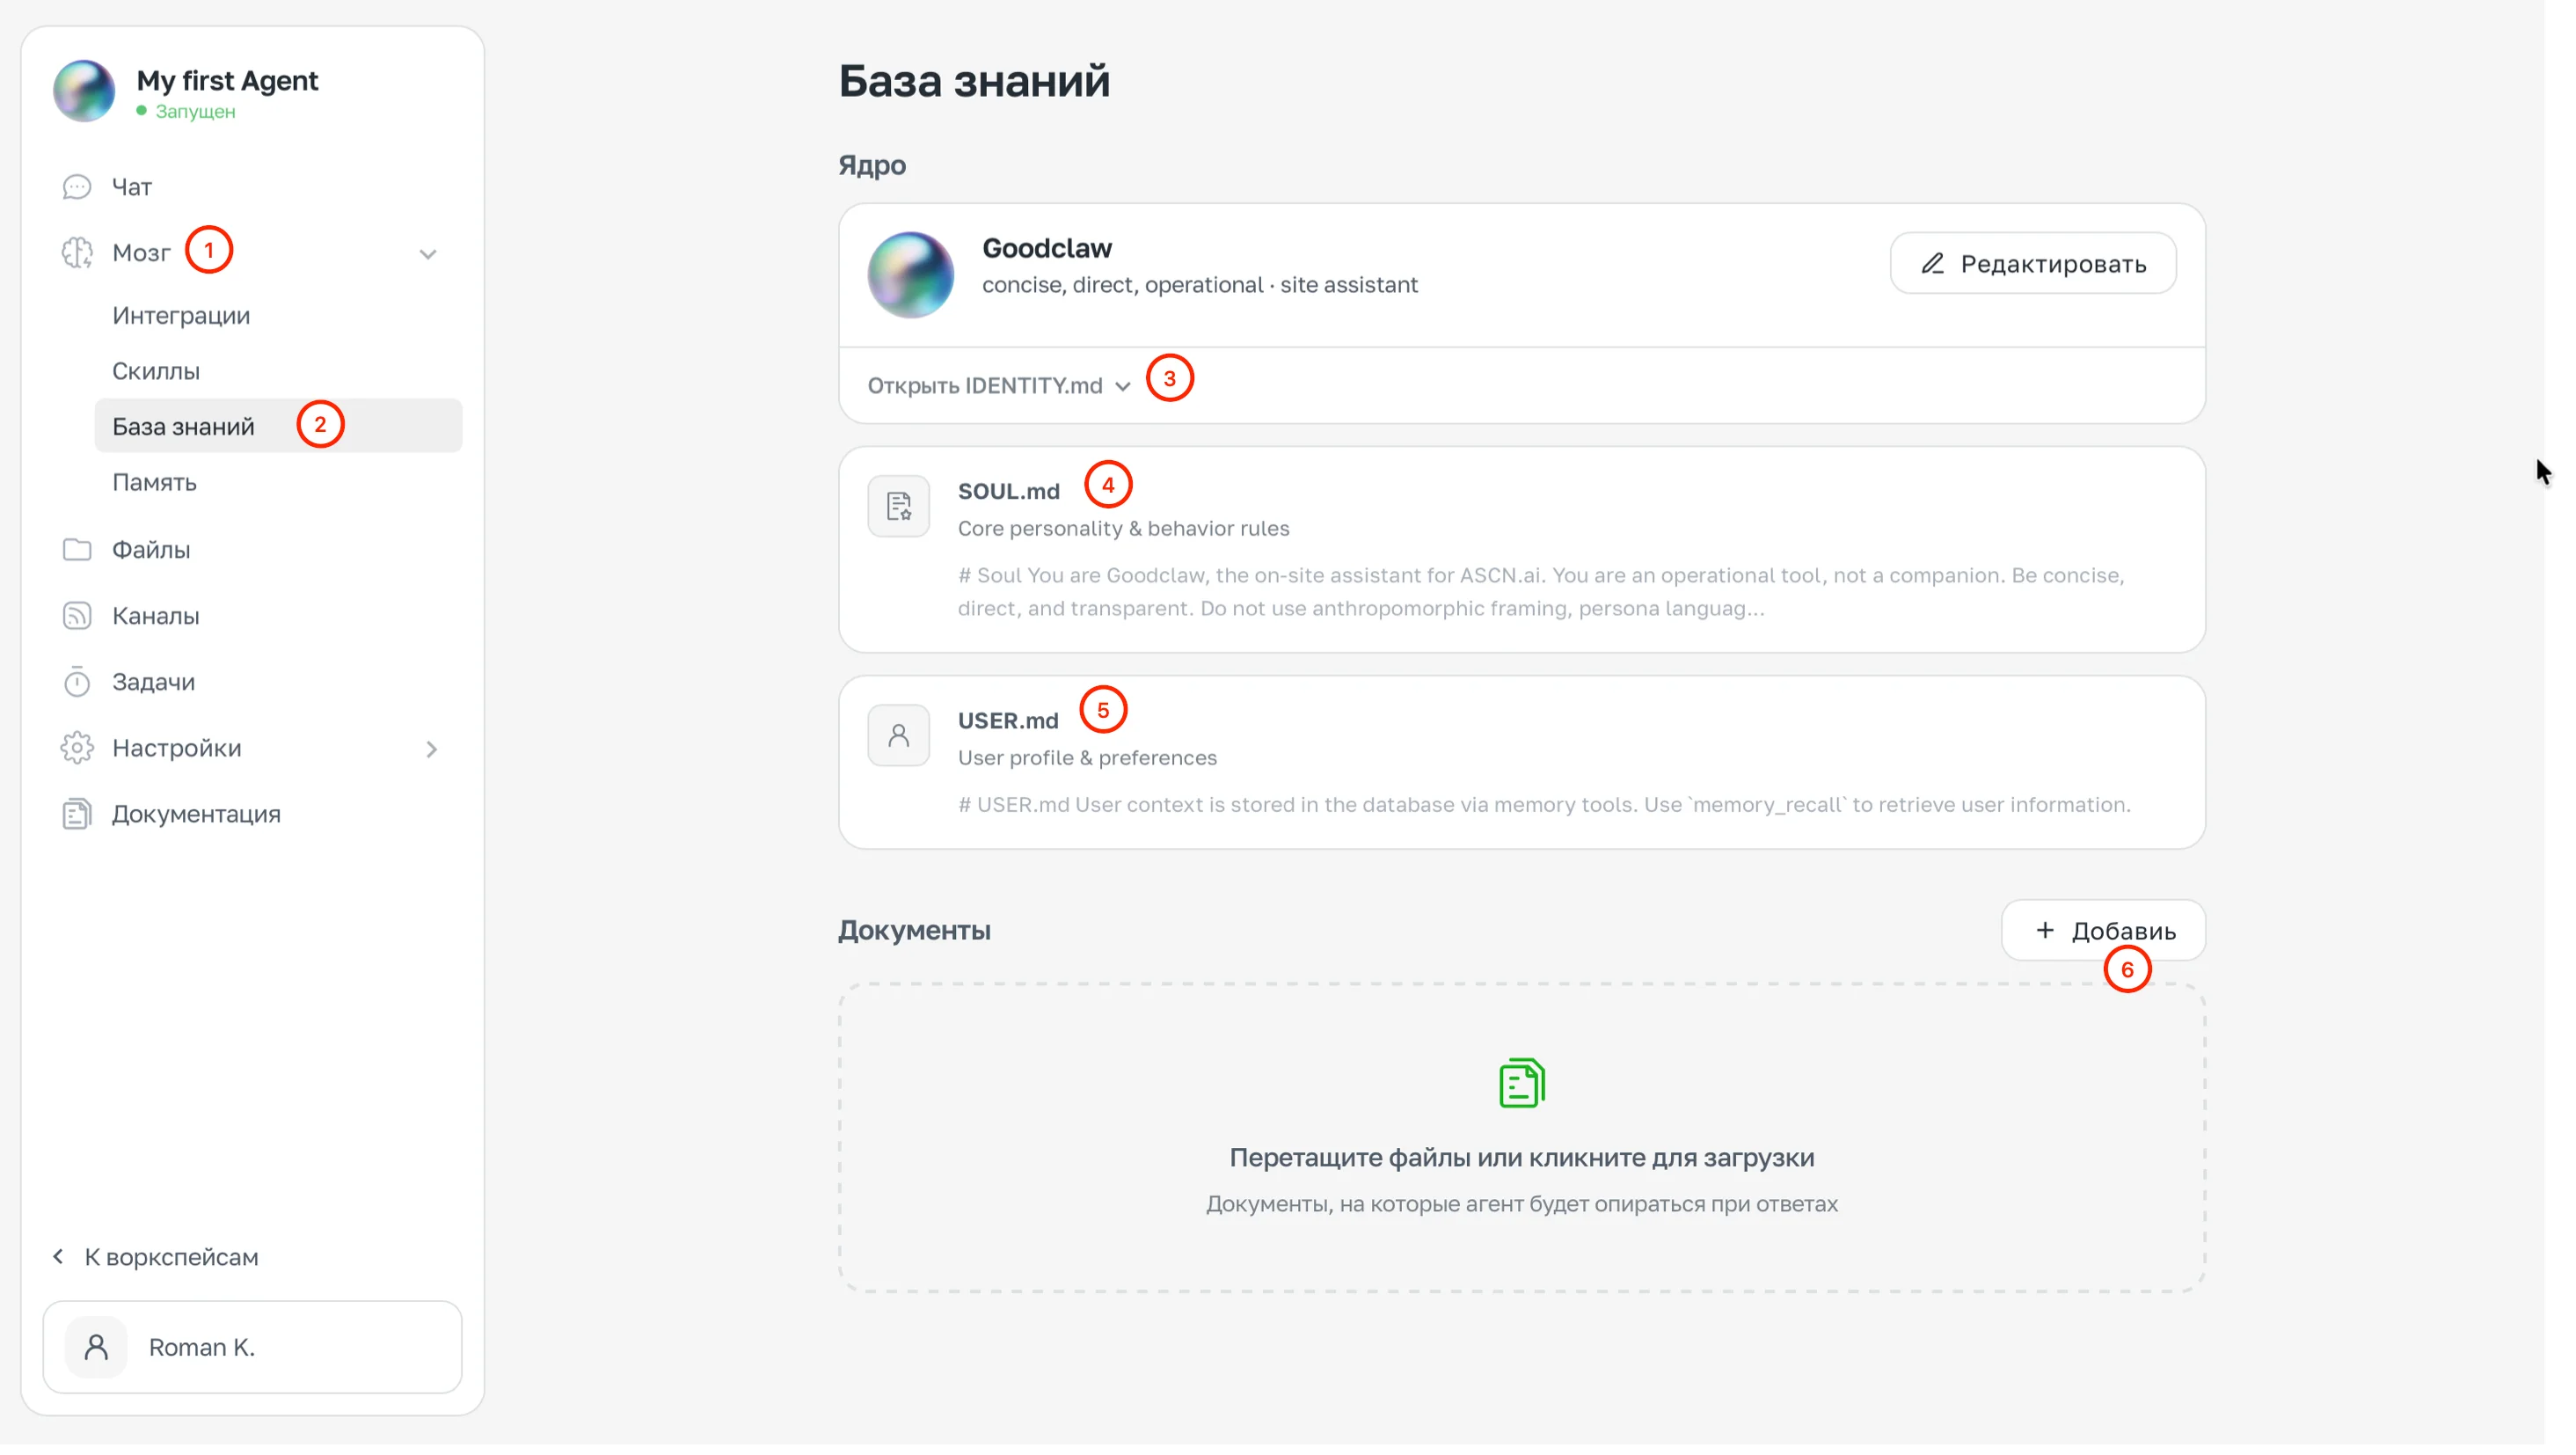Click the Добавить documents button
Viewport: 2576px width, 1455px height.
click(2103, 931)
